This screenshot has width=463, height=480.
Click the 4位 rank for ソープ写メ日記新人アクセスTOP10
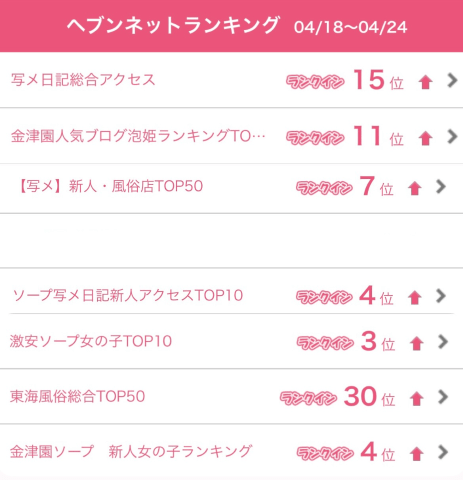[376, 296]
